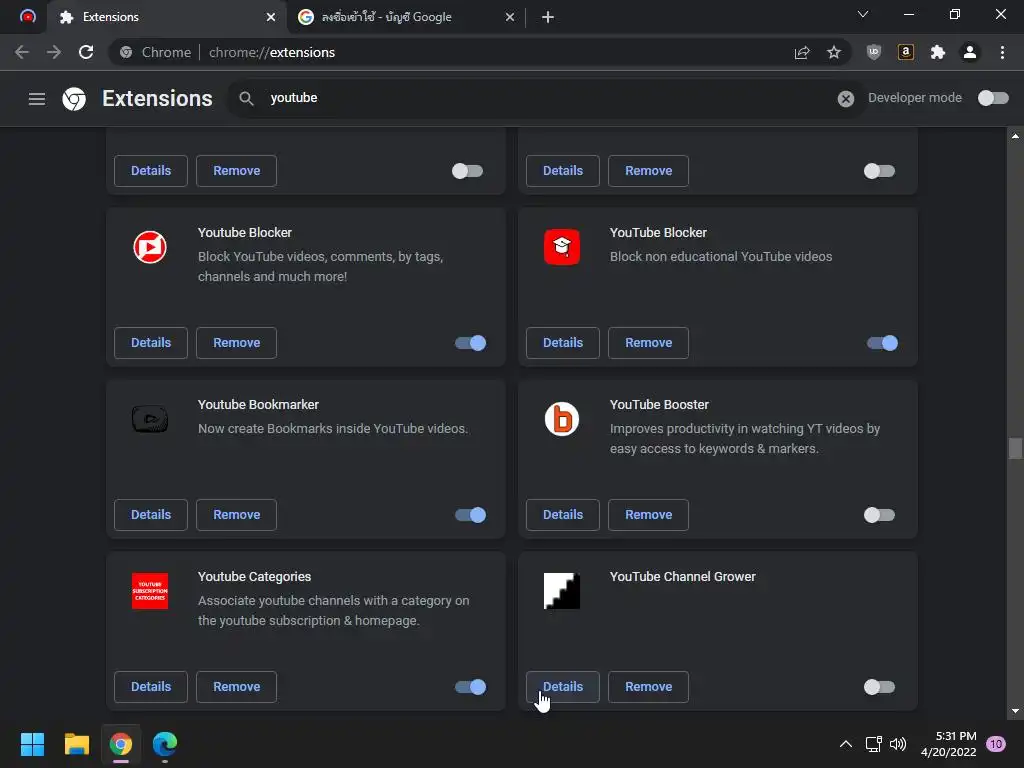Open the Extensions puzzle menu in toolbar
The image size is (1024, 768).
coord(938,52)
